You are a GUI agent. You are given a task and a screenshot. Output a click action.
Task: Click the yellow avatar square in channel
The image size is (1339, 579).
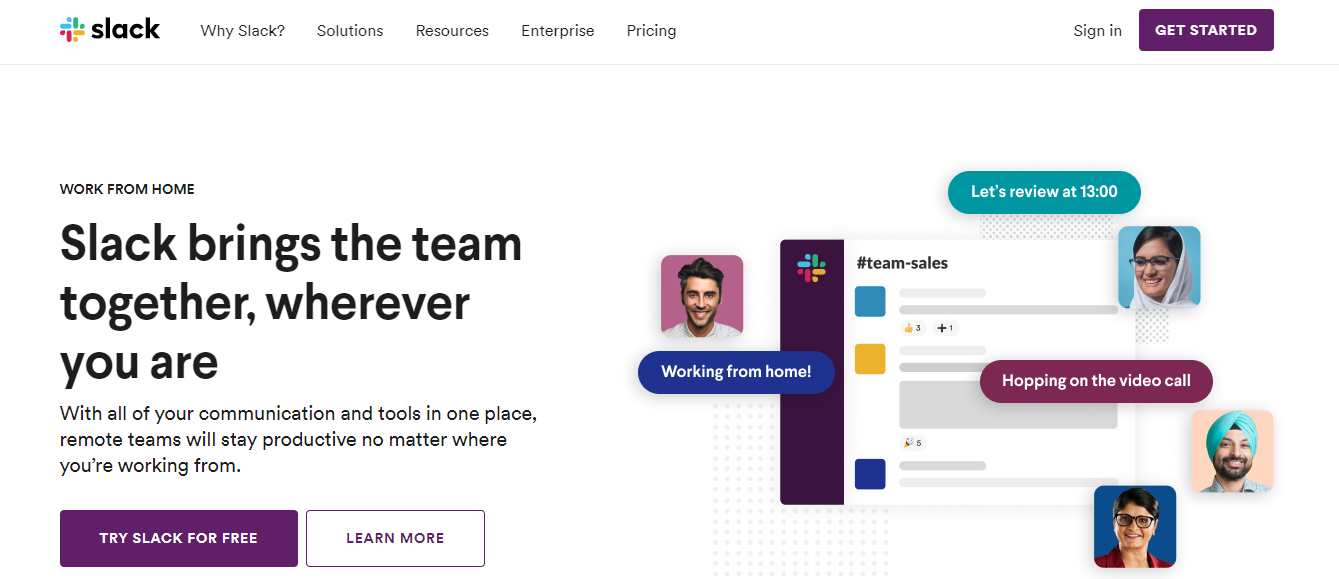[870, 359]
